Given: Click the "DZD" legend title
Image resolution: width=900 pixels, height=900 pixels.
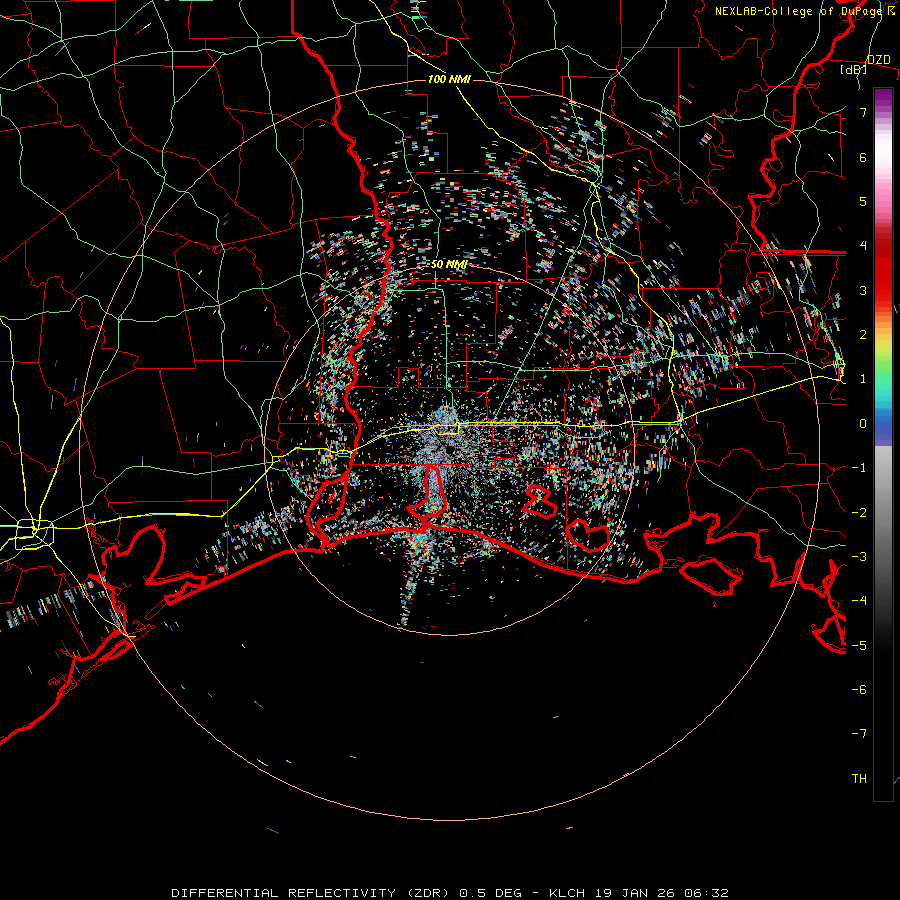Looking at the screenshot, I should pyautogui.click(x=878, y=60).
